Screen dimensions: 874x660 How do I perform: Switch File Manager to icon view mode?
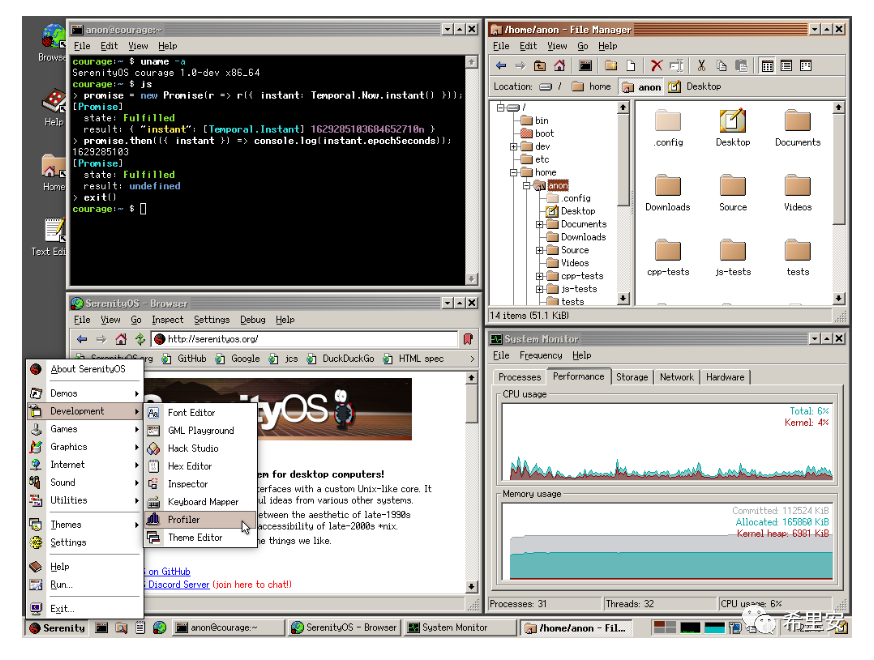[x=767, y=66]
